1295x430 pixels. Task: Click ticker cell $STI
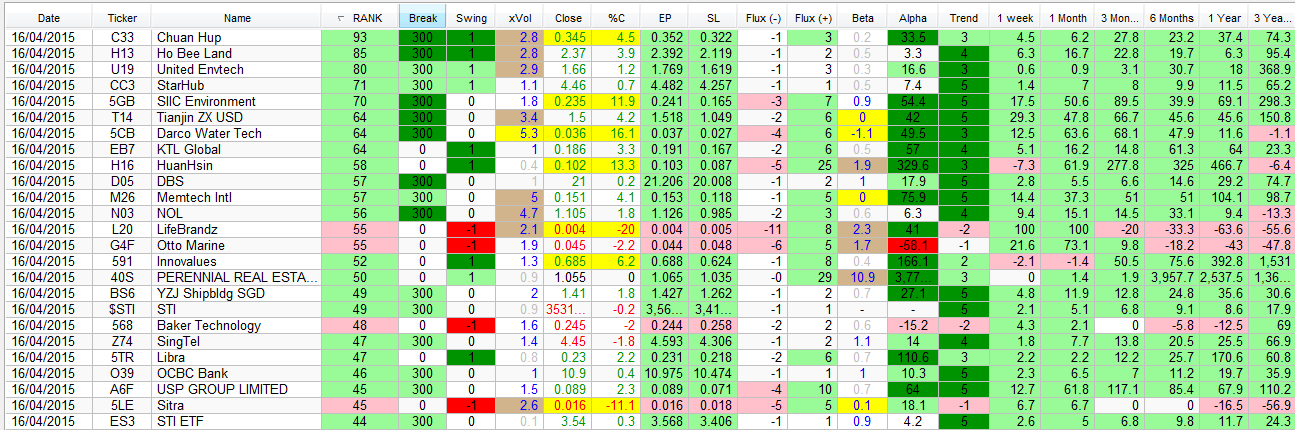[123, 310]
